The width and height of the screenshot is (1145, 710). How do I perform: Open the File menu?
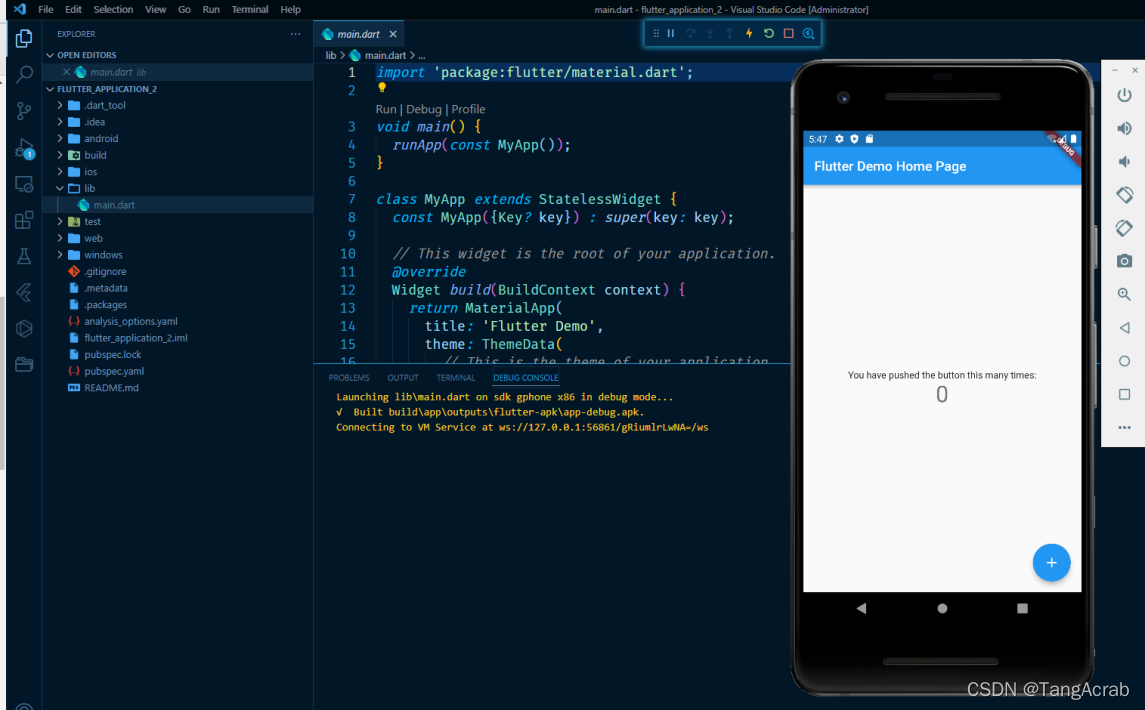[x=45, y=9]
